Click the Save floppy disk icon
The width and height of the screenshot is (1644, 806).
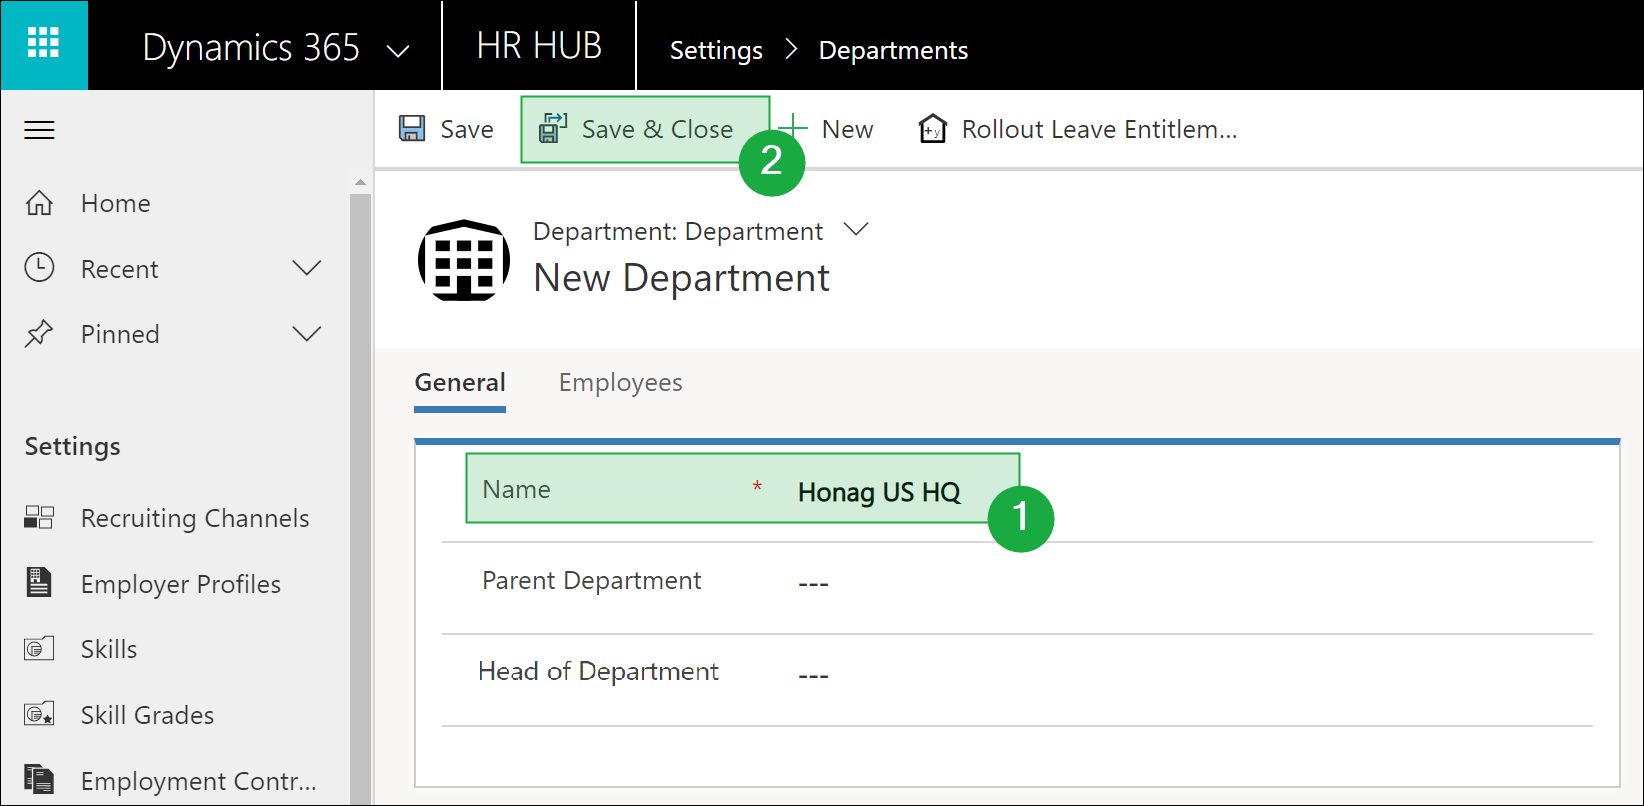click(412, 129)
